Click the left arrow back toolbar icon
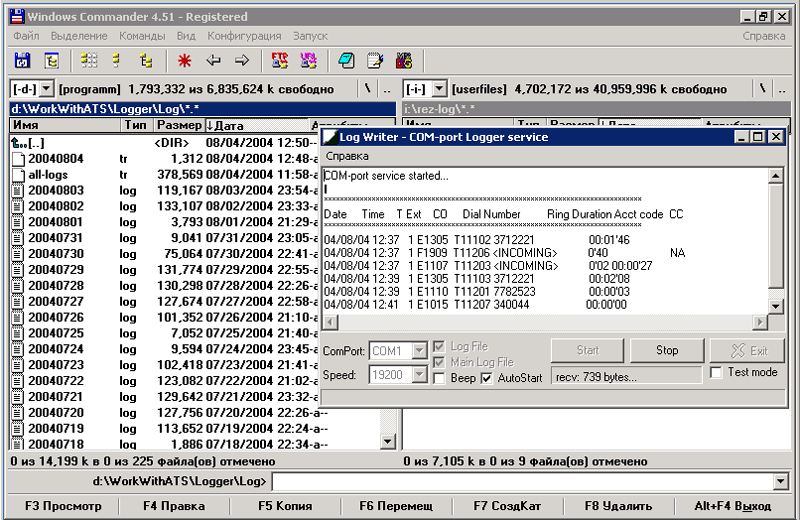The width and height of the screenshot is (800, 520). point(213,61)
